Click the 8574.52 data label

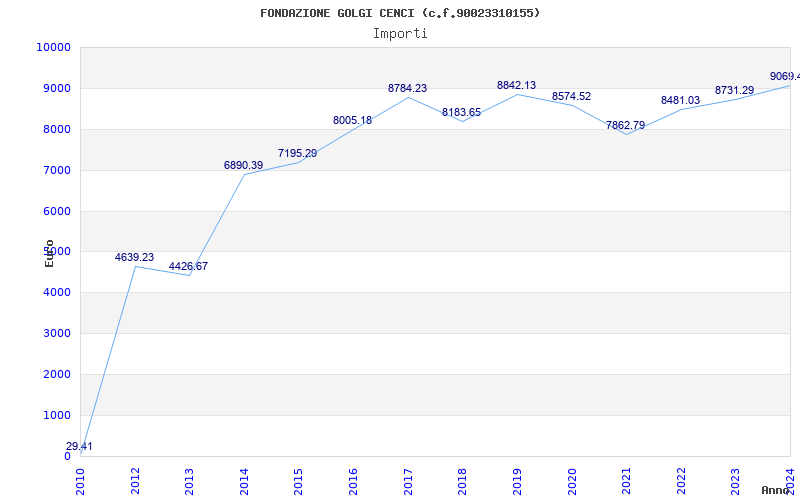click(571, 96)
